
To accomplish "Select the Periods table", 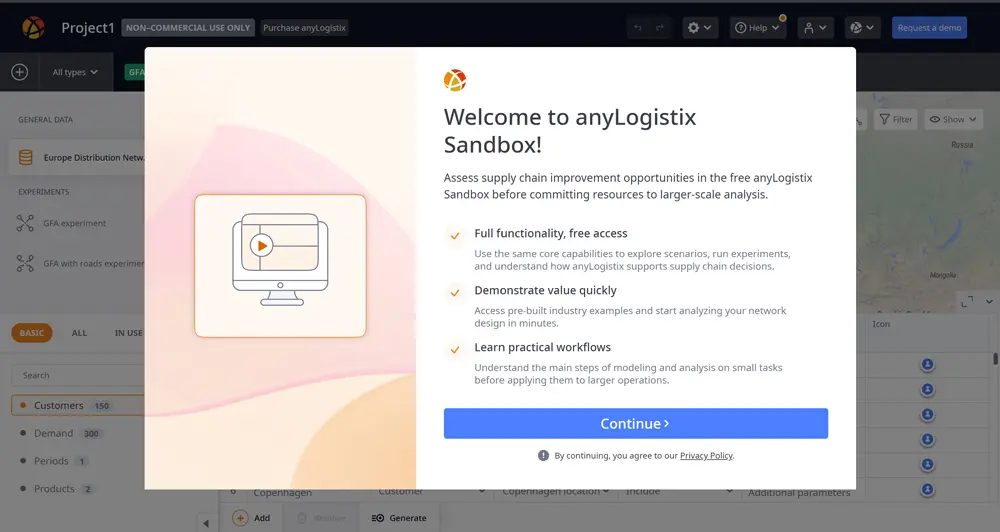I will [x=51, y=461].
